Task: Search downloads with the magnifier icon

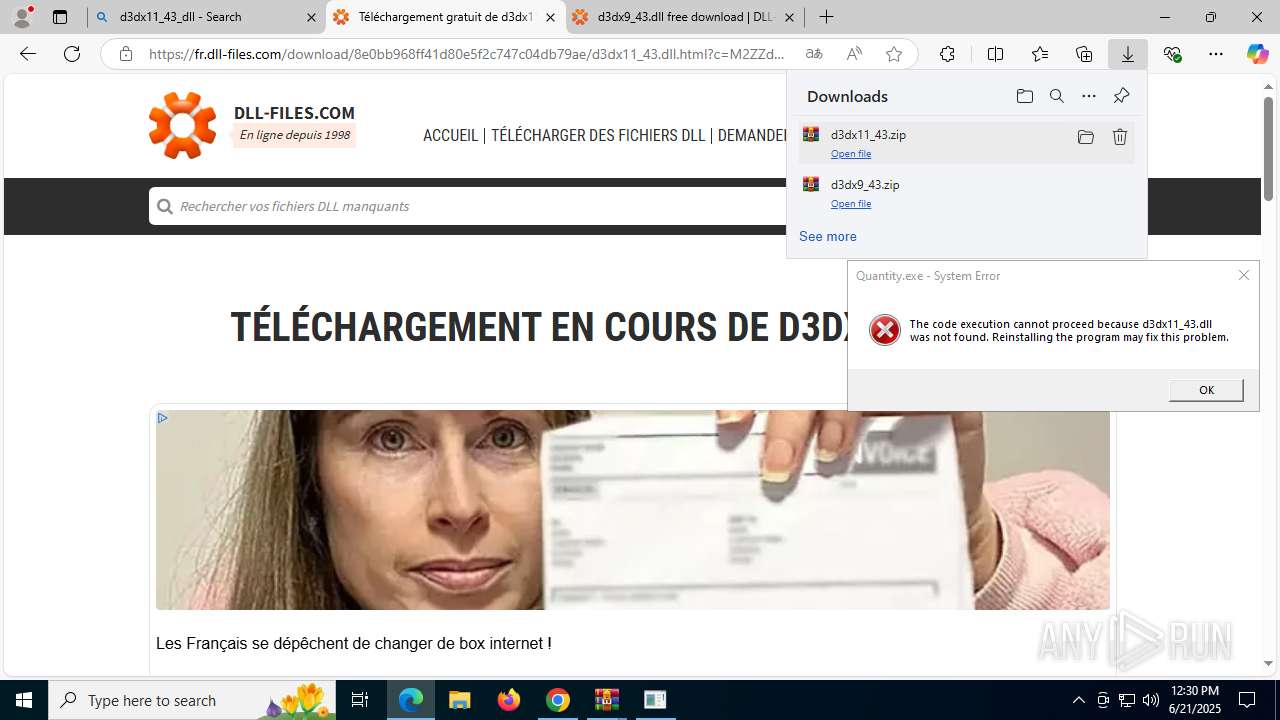Action: click(1056, 96)
